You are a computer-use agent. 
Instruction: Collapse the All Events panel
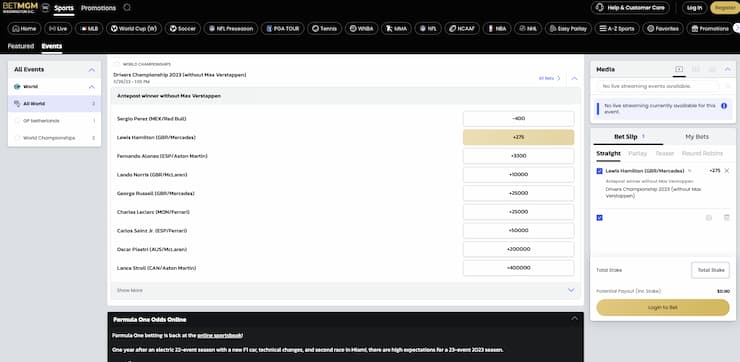(x=92, y=70)
